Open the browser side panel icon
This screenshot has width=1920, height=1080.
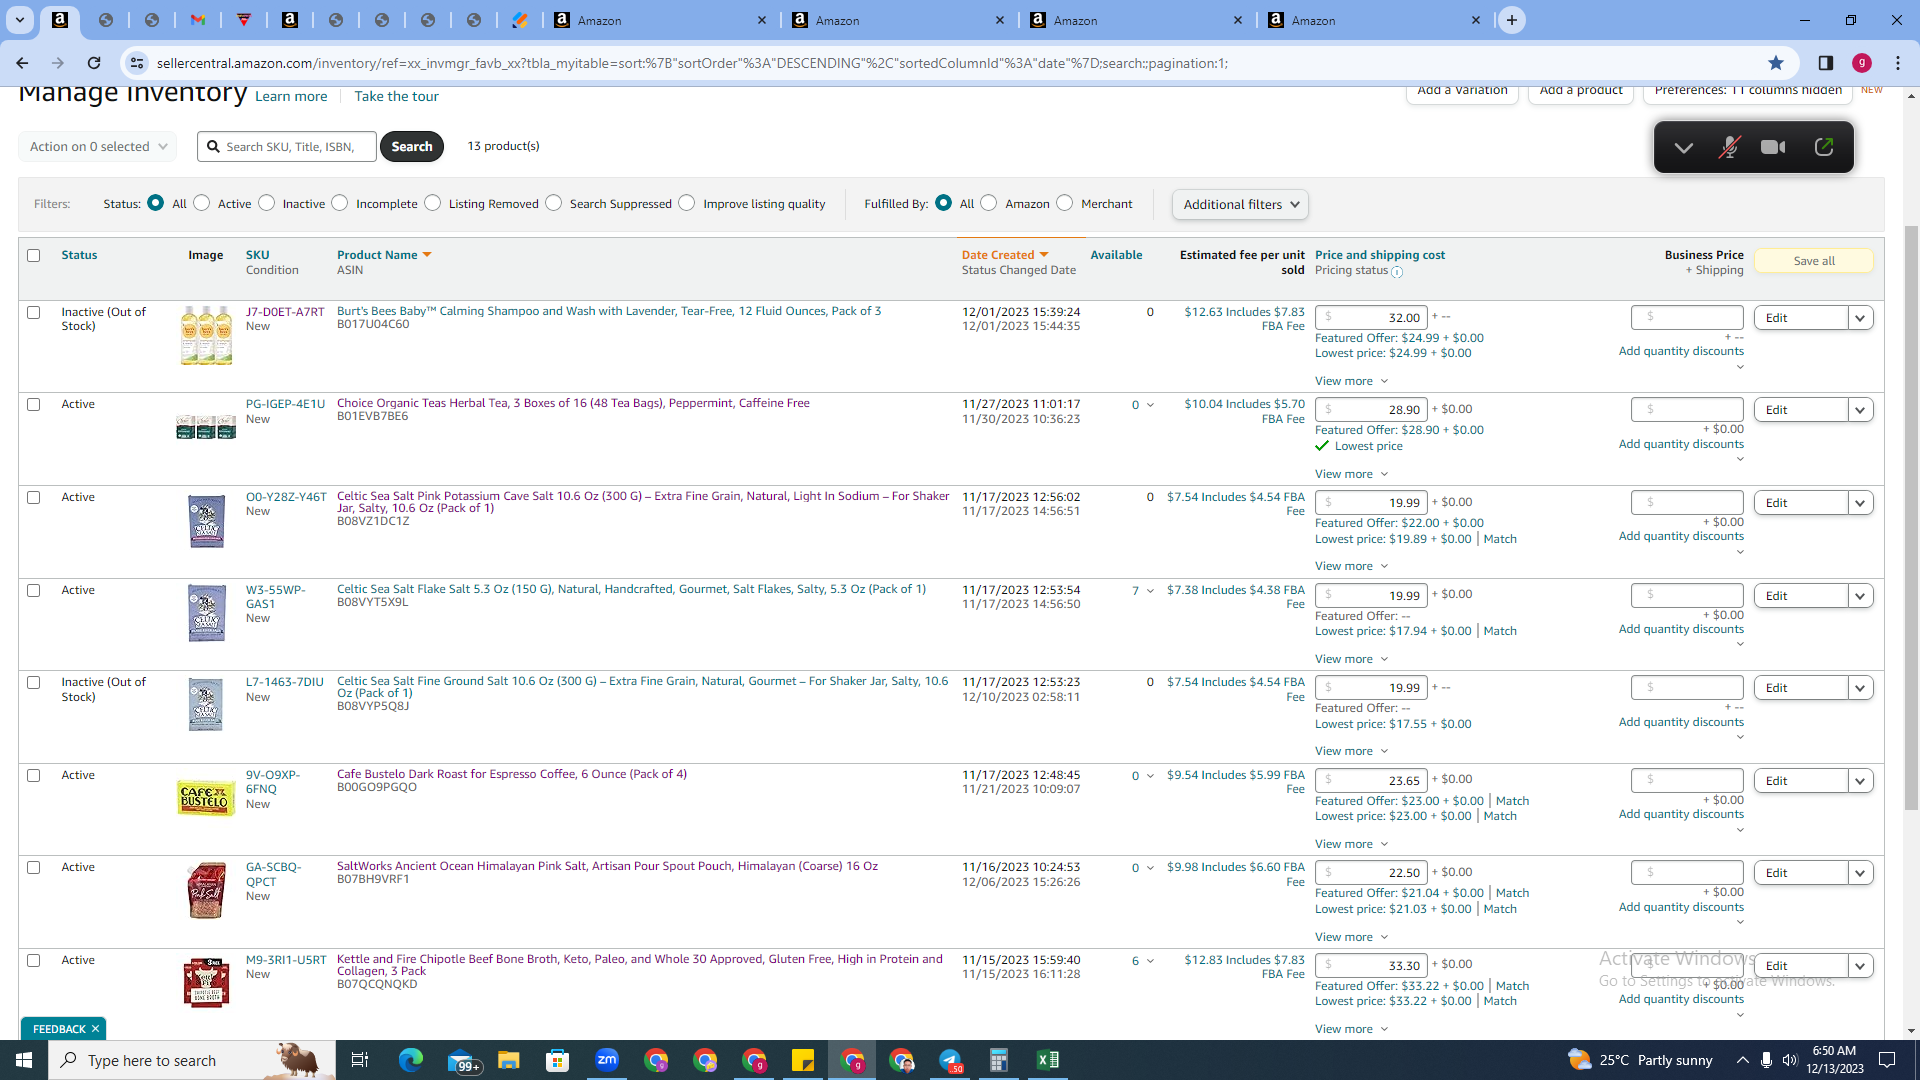tap(1826, 63)
